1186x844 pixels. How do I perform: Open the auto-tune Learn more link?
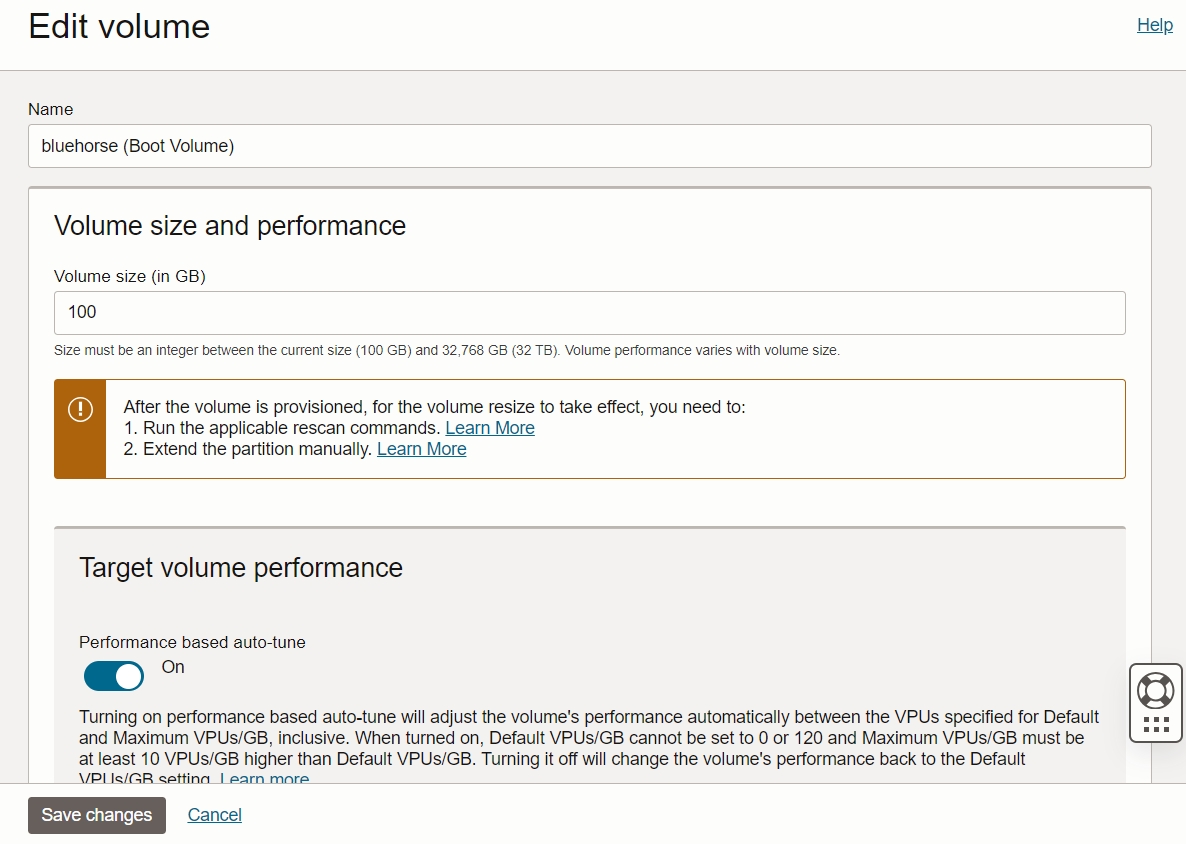pyautogui.click(x=264, y=778)
